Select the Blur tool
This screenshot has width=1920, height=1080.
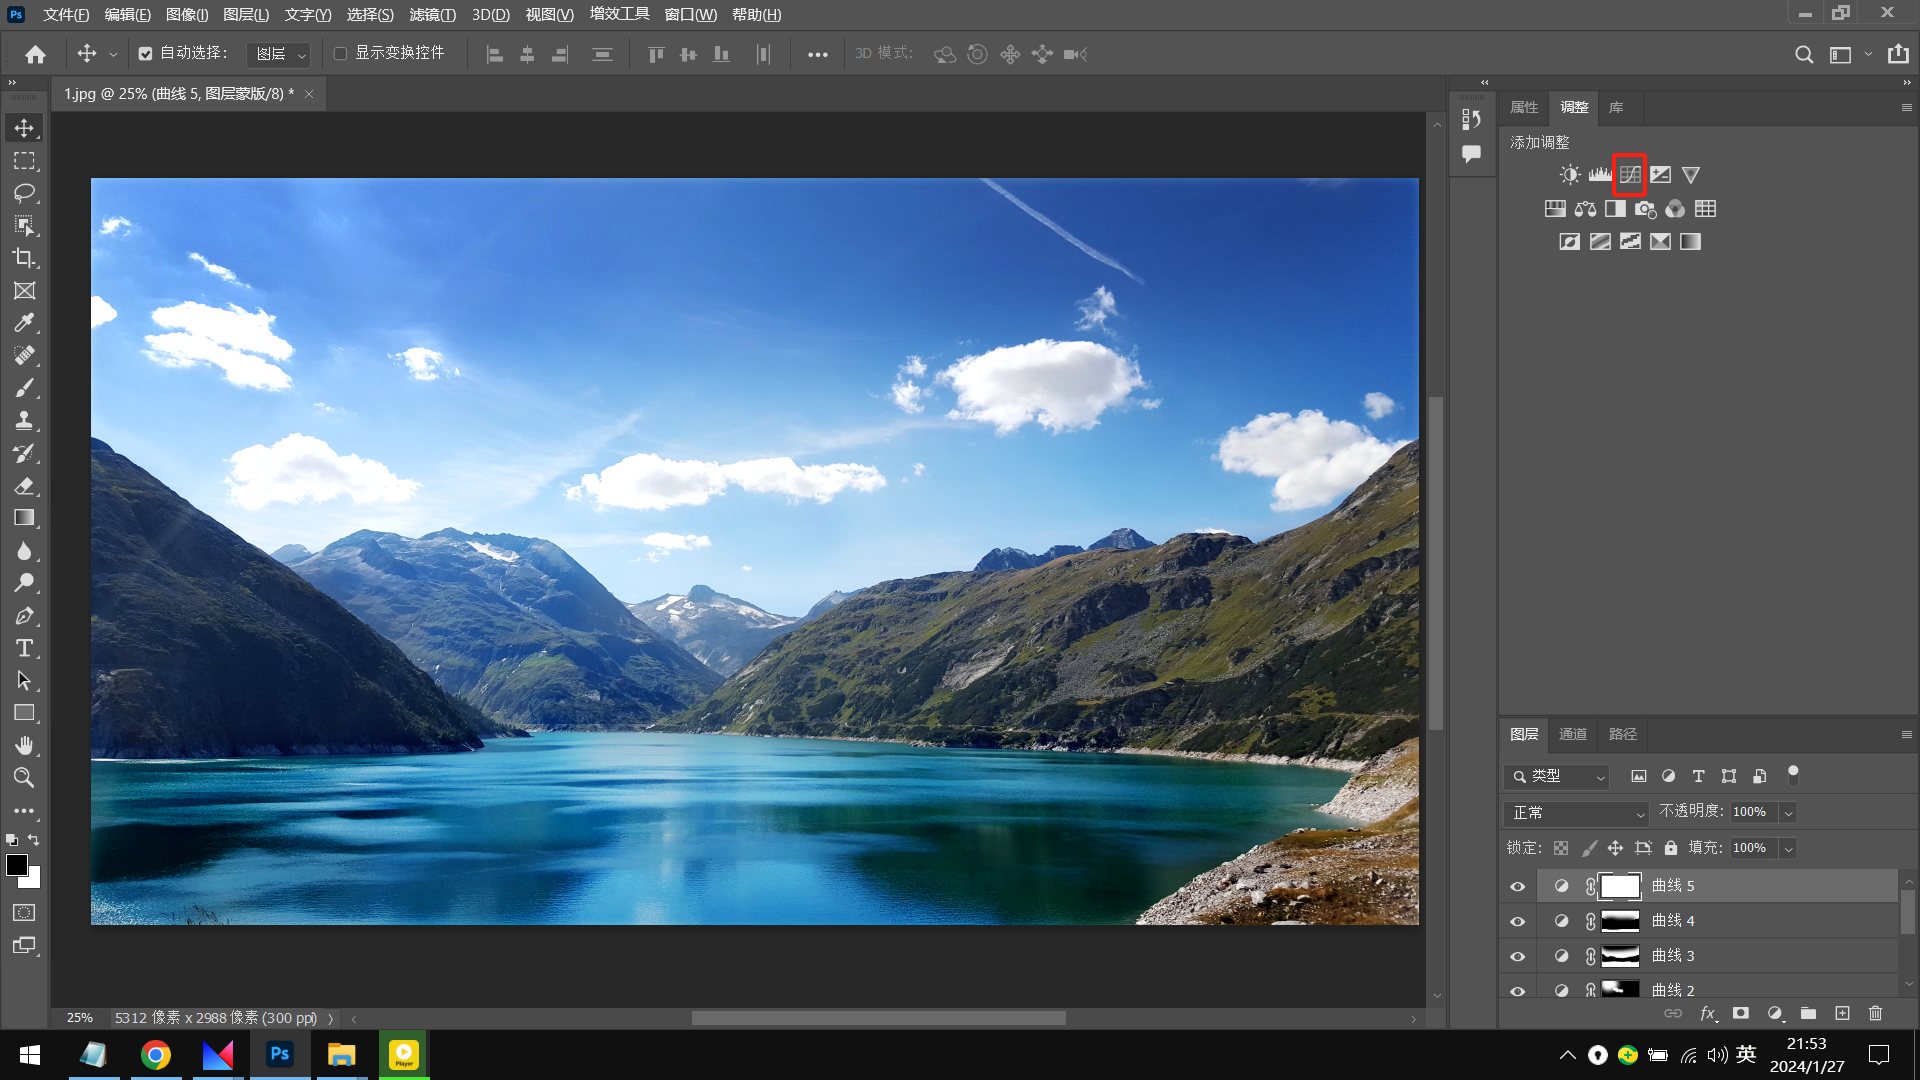[24, 551]
